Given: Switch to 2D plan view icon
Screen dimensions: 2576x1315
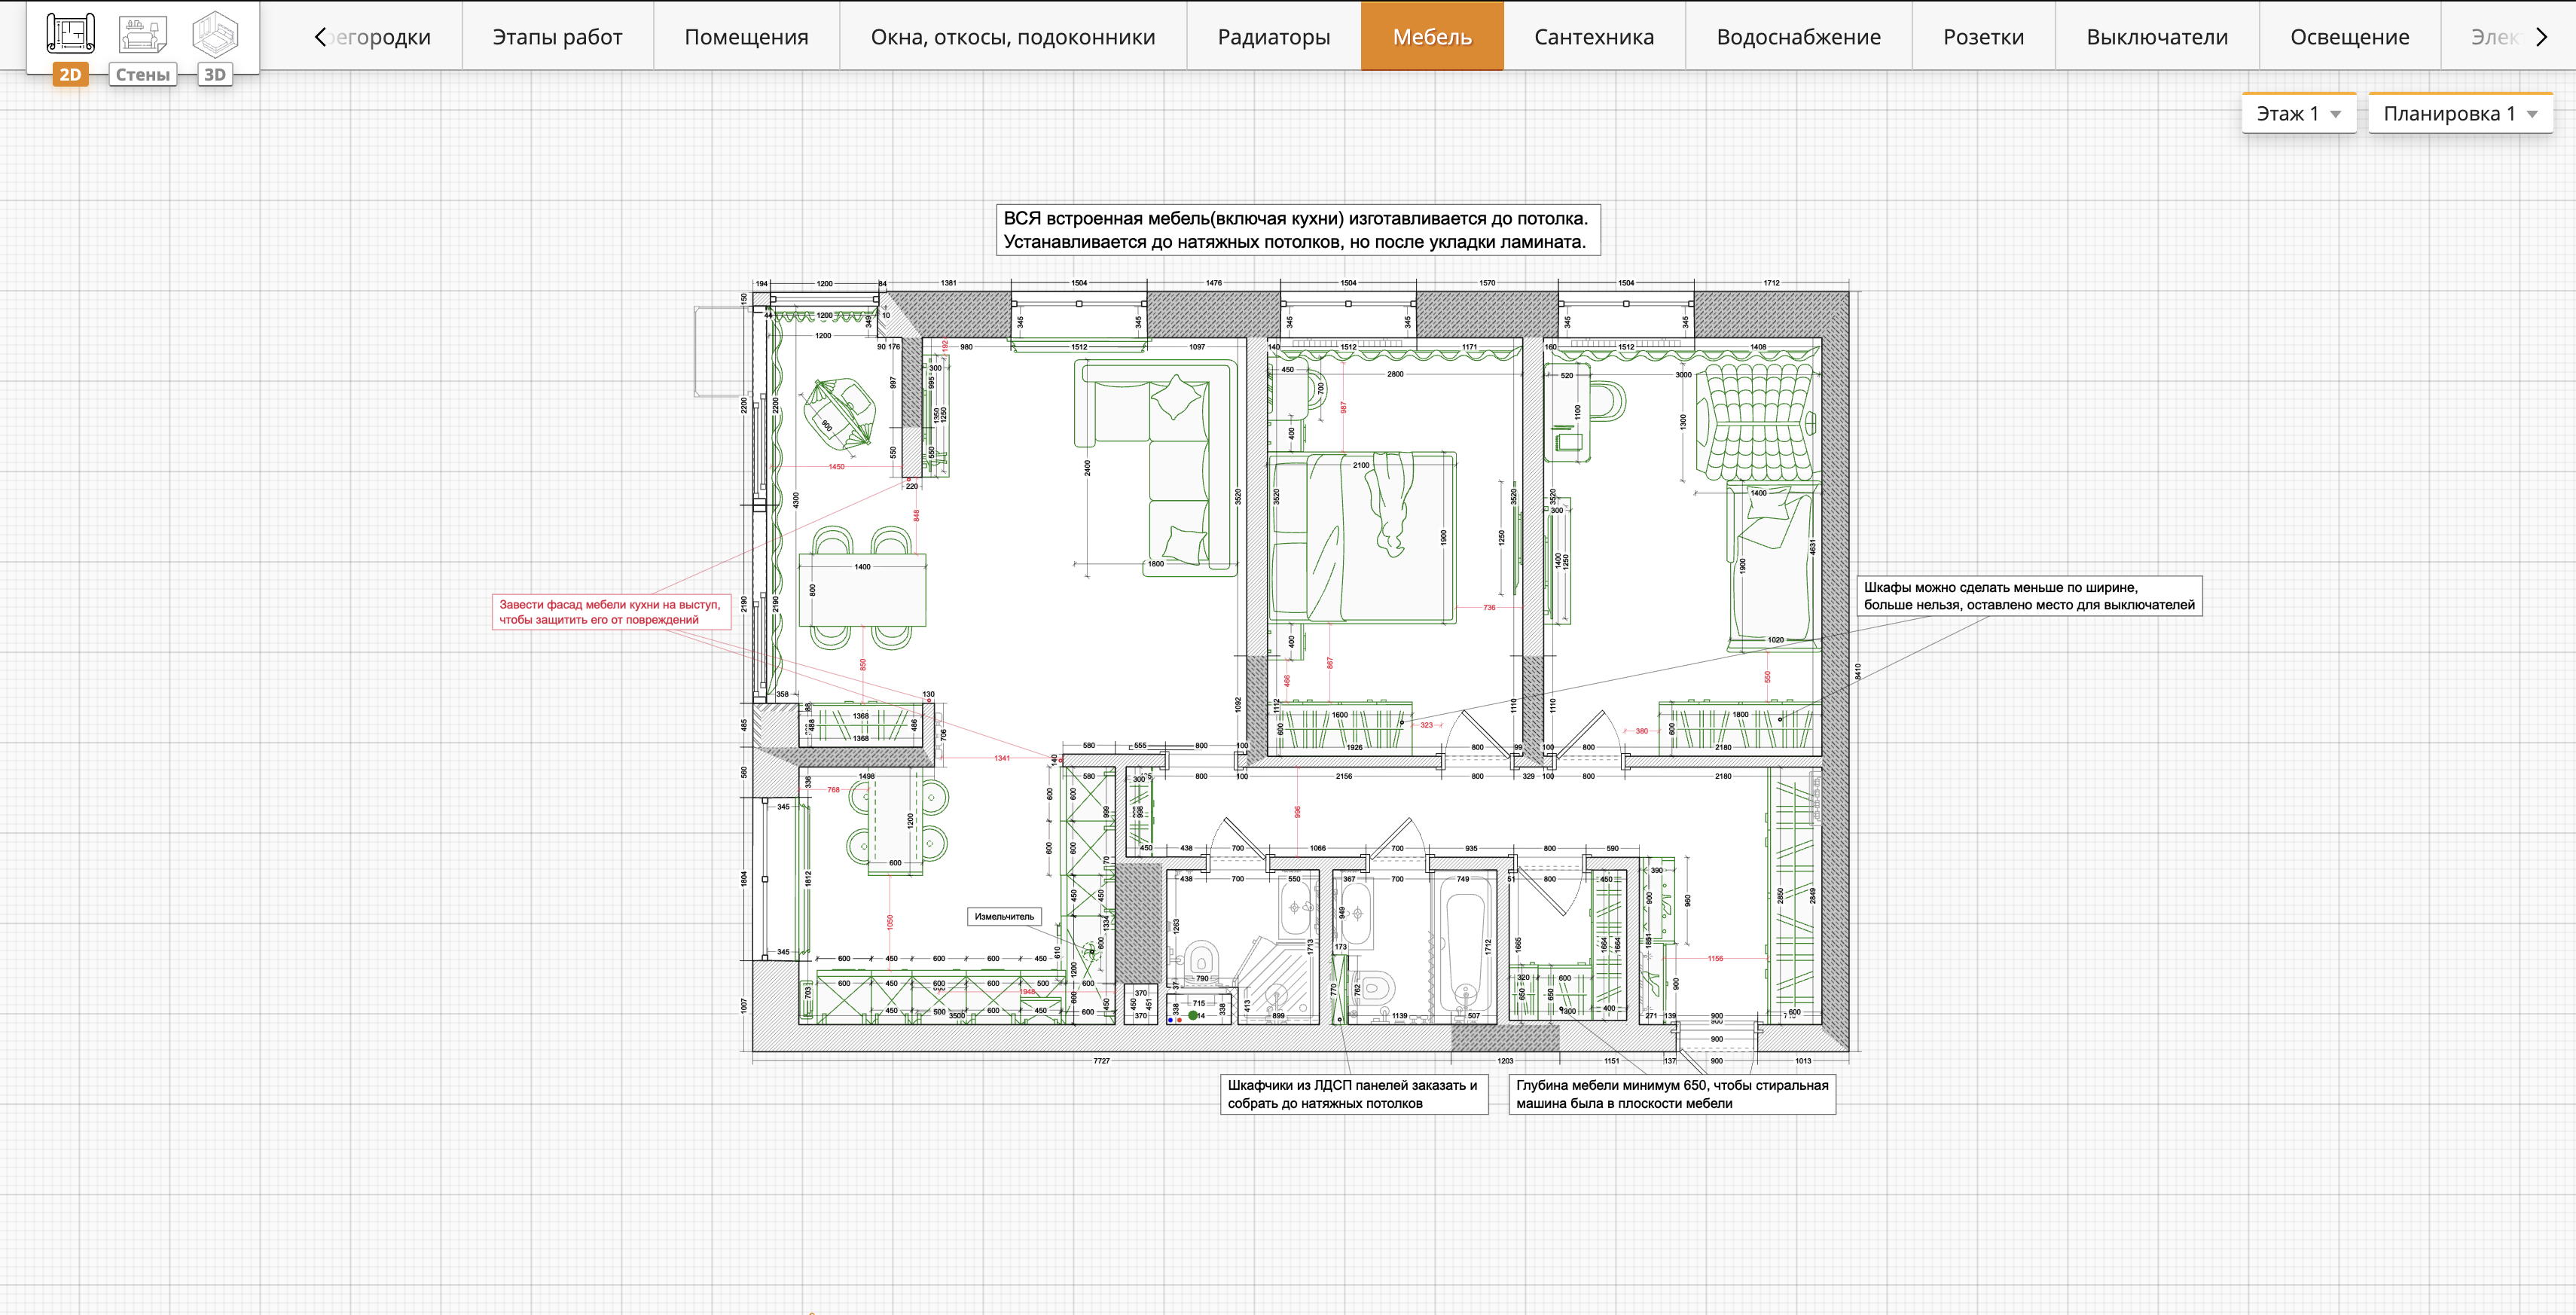Looking at the screenshot, I should (70, 34).
